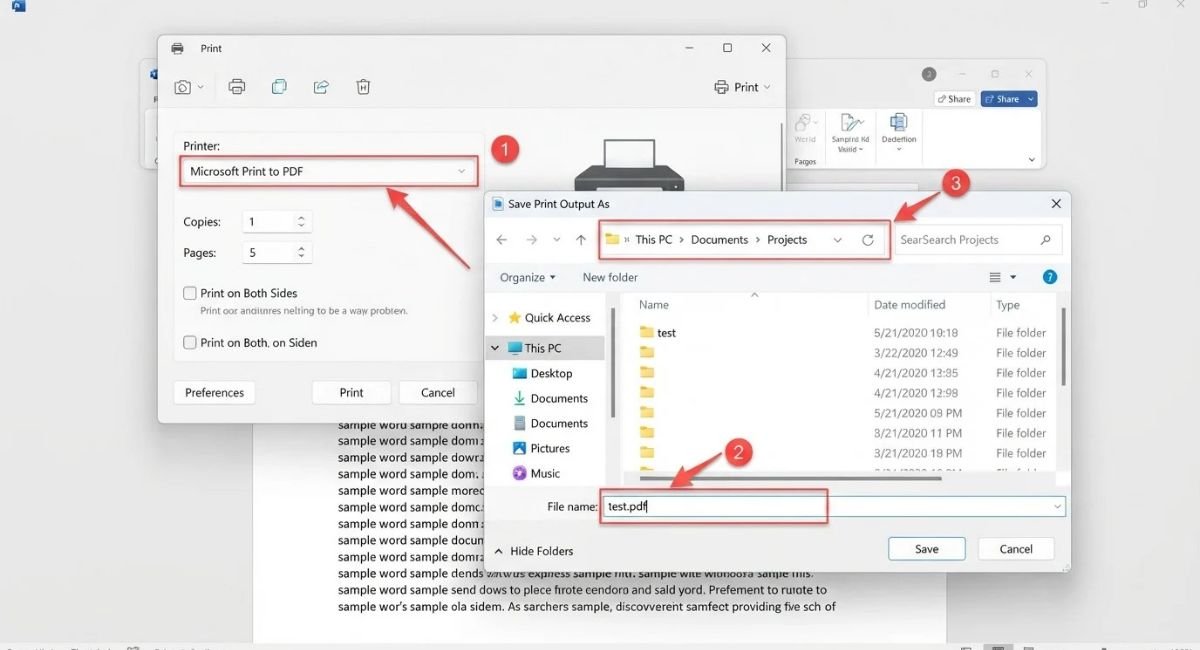The width and height of the screenshot is (1200, 650).
Task: Click 'Documents' in the address breadcrumb
Action: 720,240
